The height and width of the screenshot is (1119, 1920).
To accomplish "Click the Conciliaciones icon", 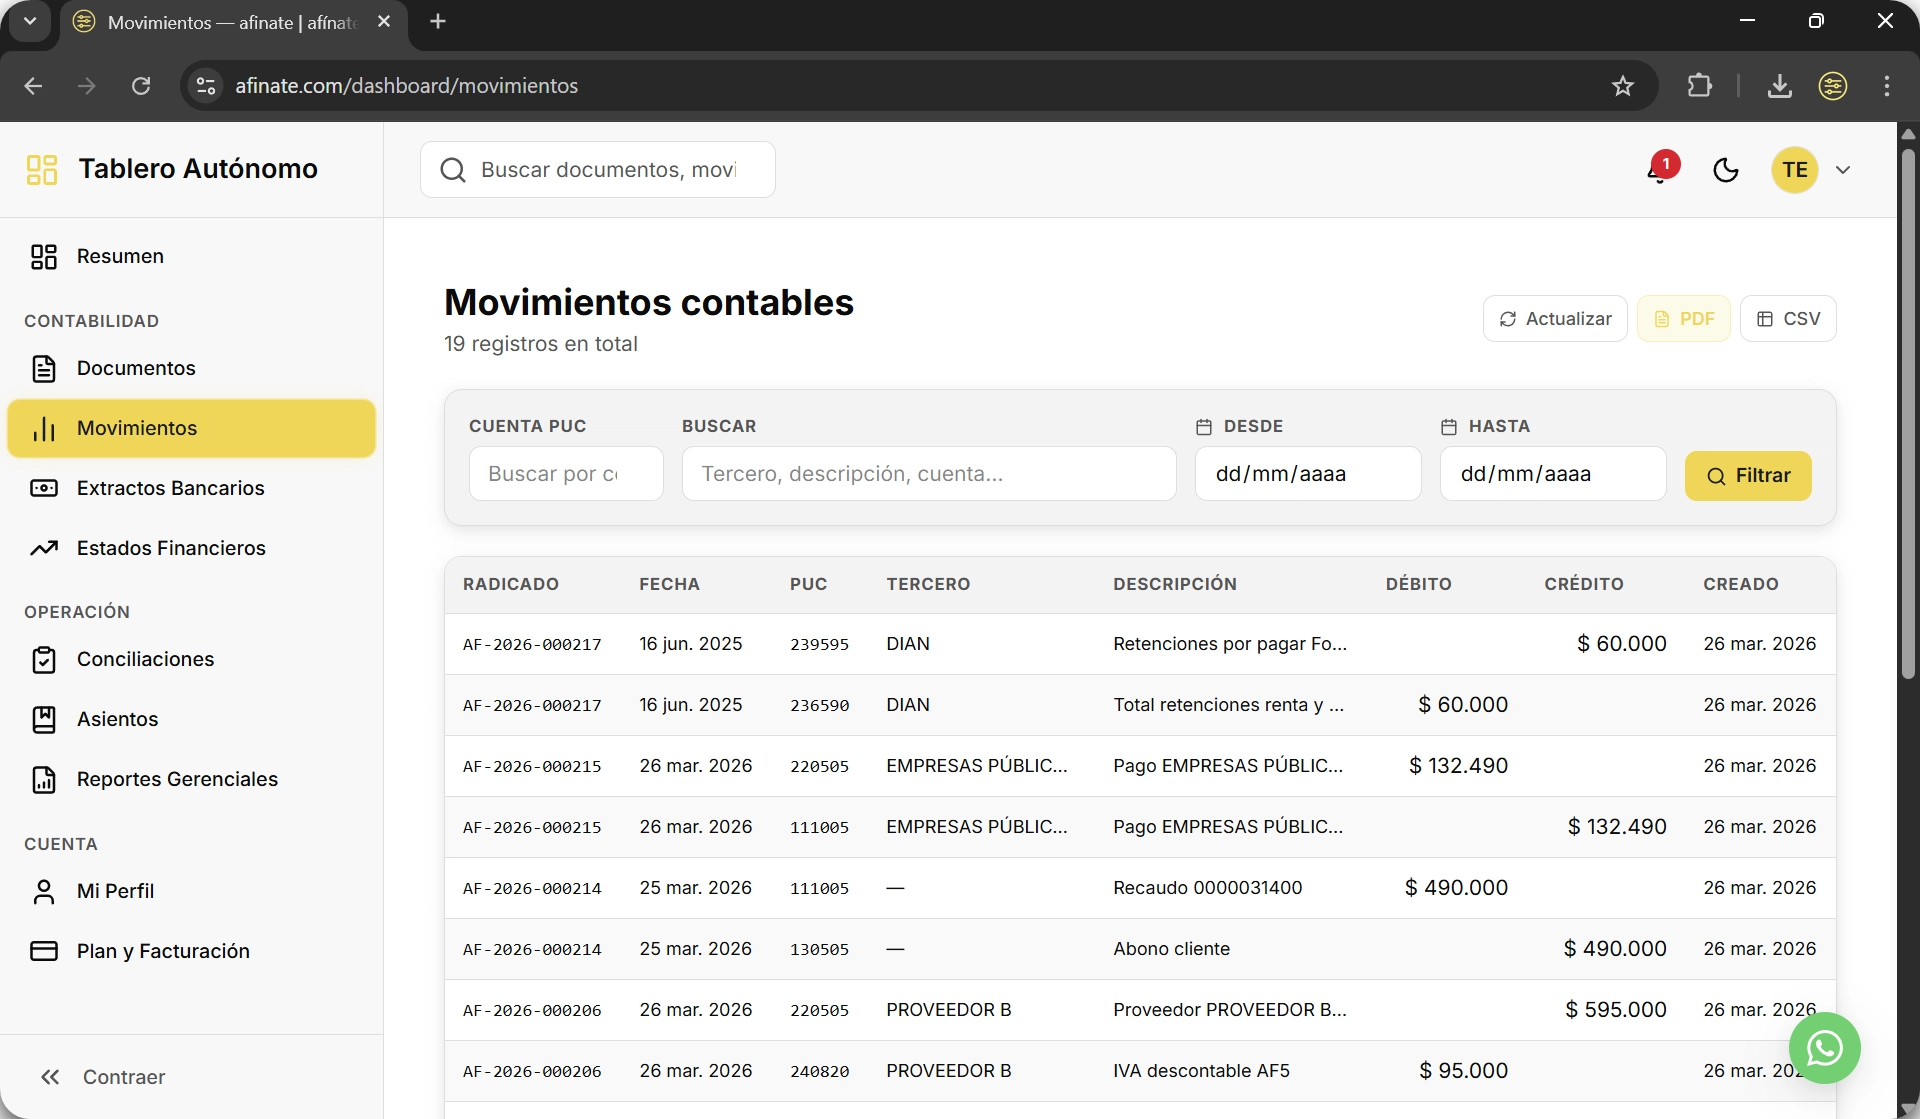I will click(x=46, y=659).
